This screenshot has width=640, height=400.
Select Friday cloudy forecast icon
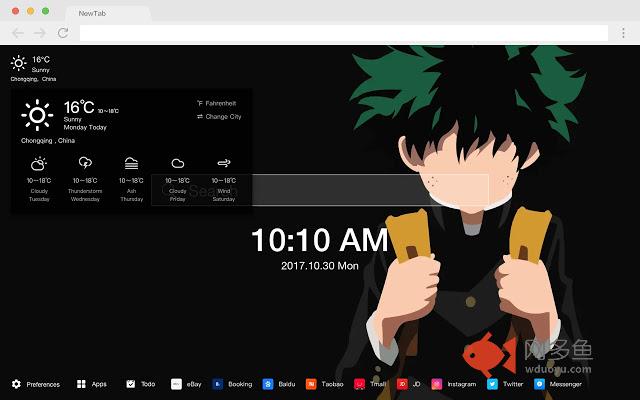[178, 163]
